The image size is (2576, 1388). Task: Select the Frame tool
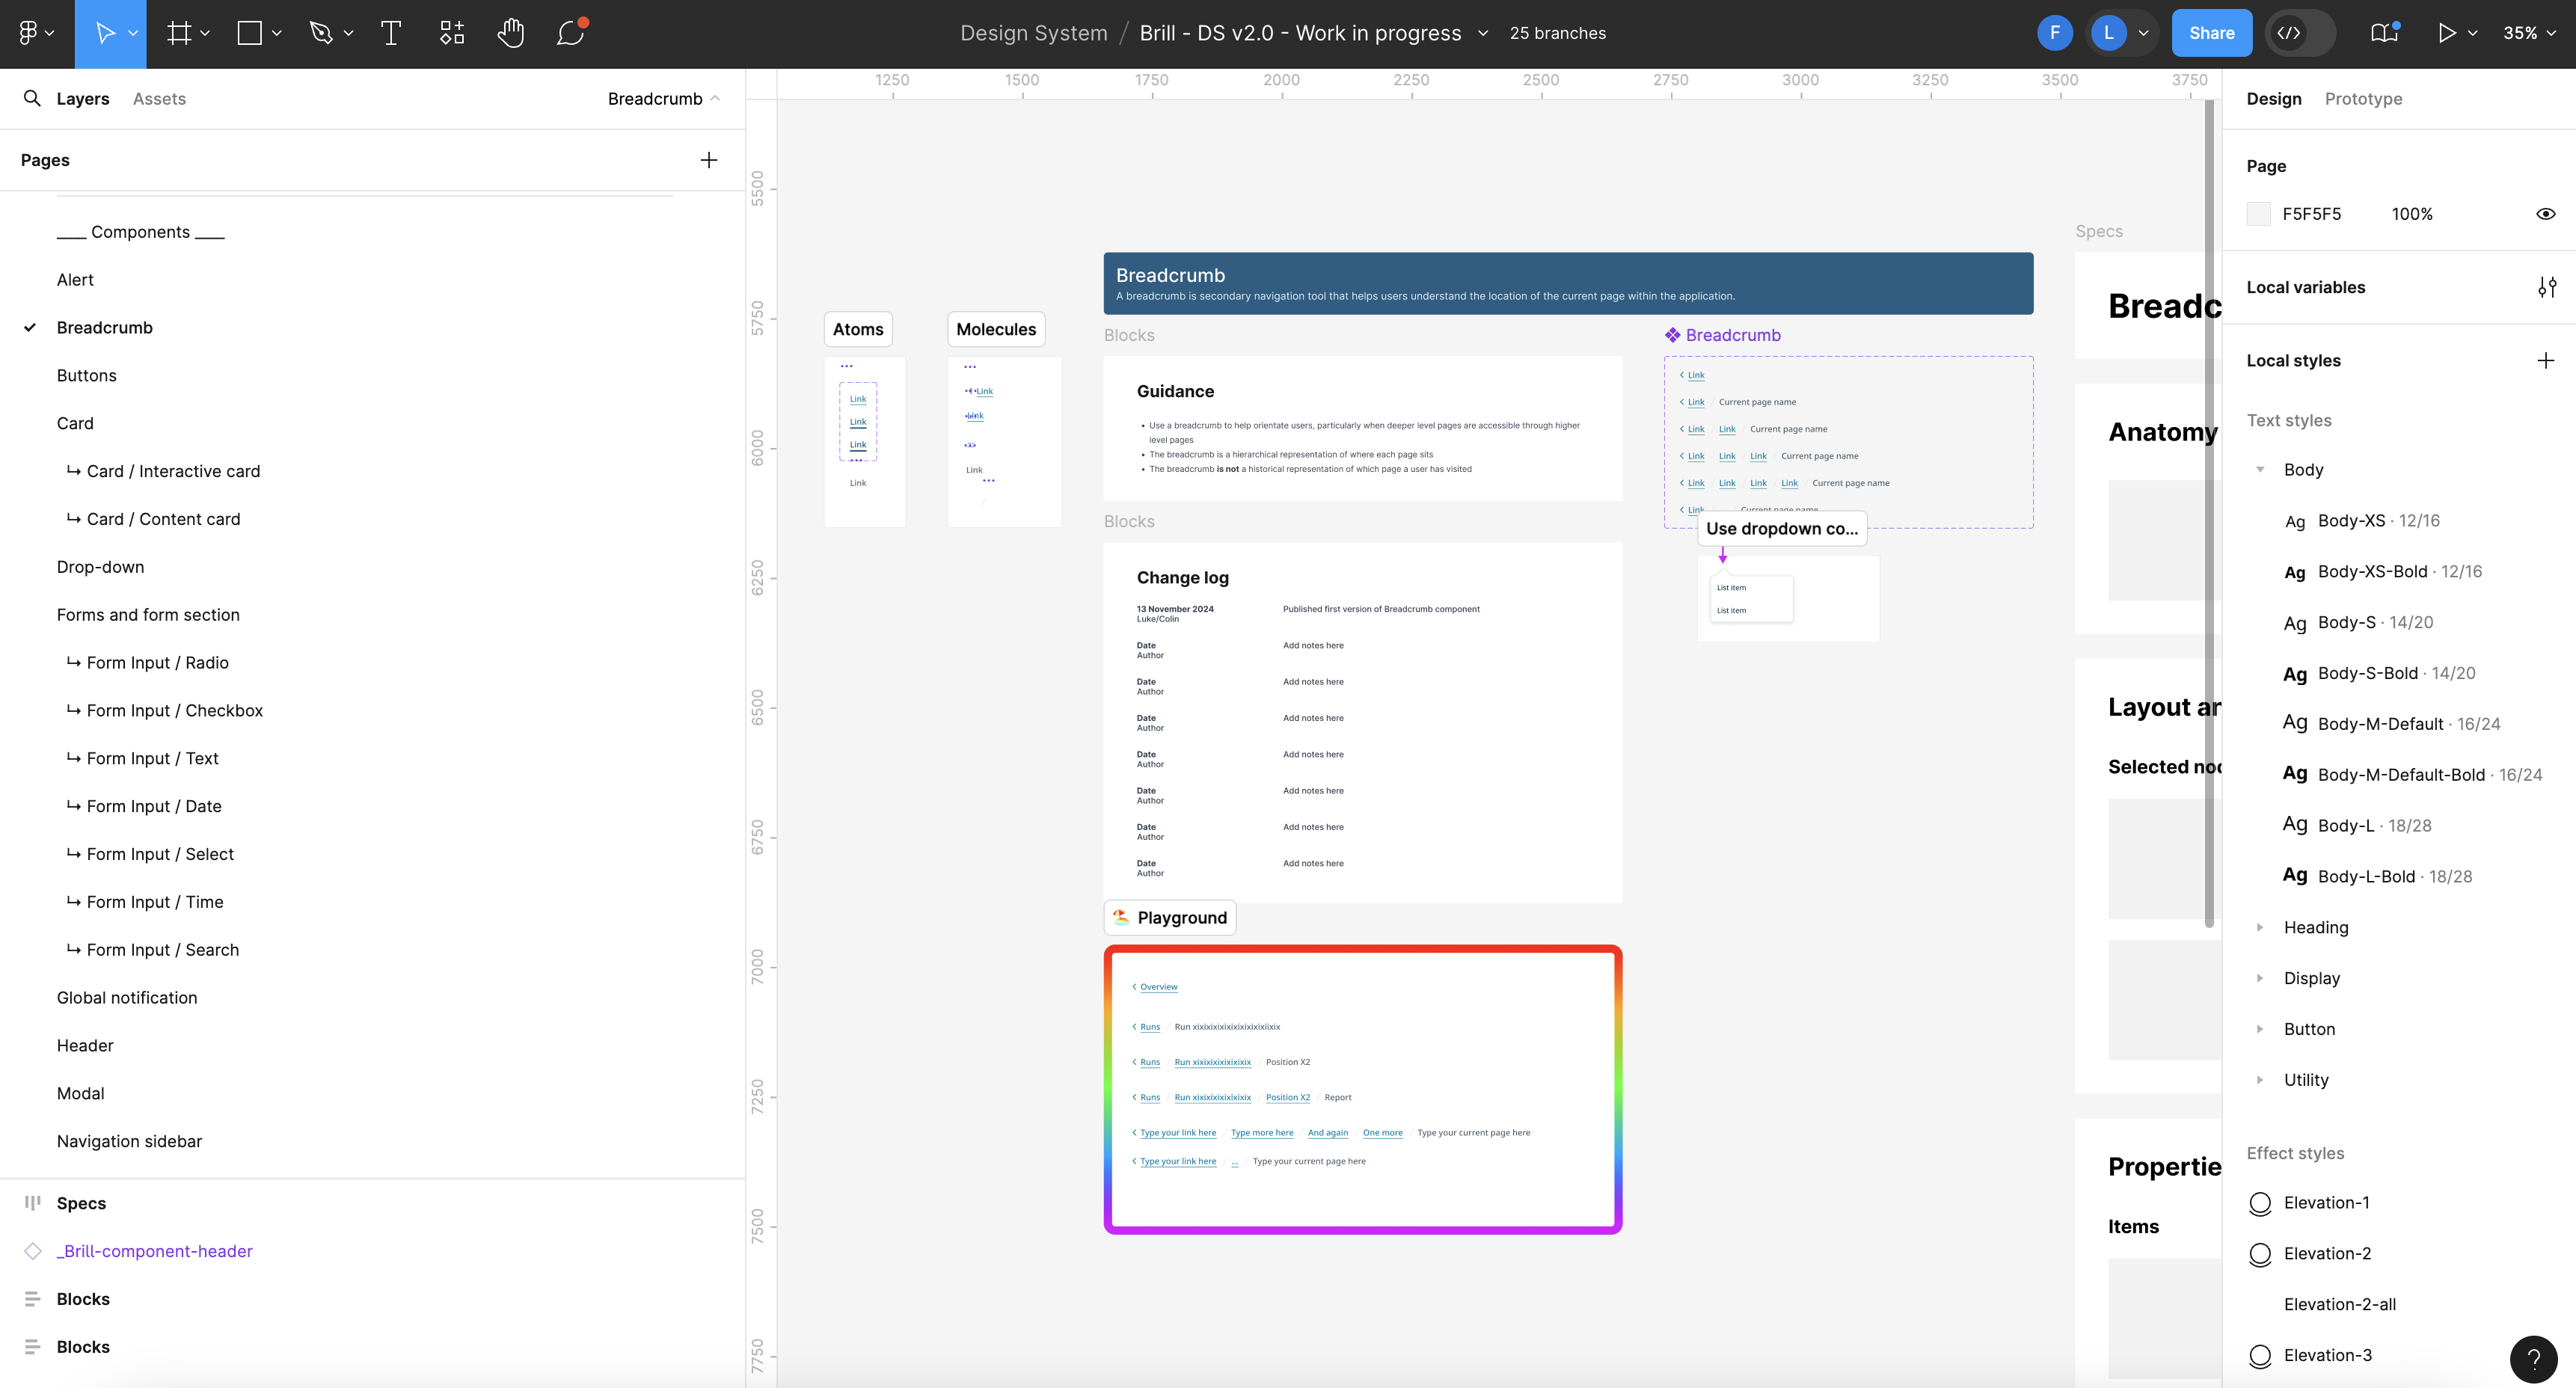pyautogui.click(x=179, y=33)
